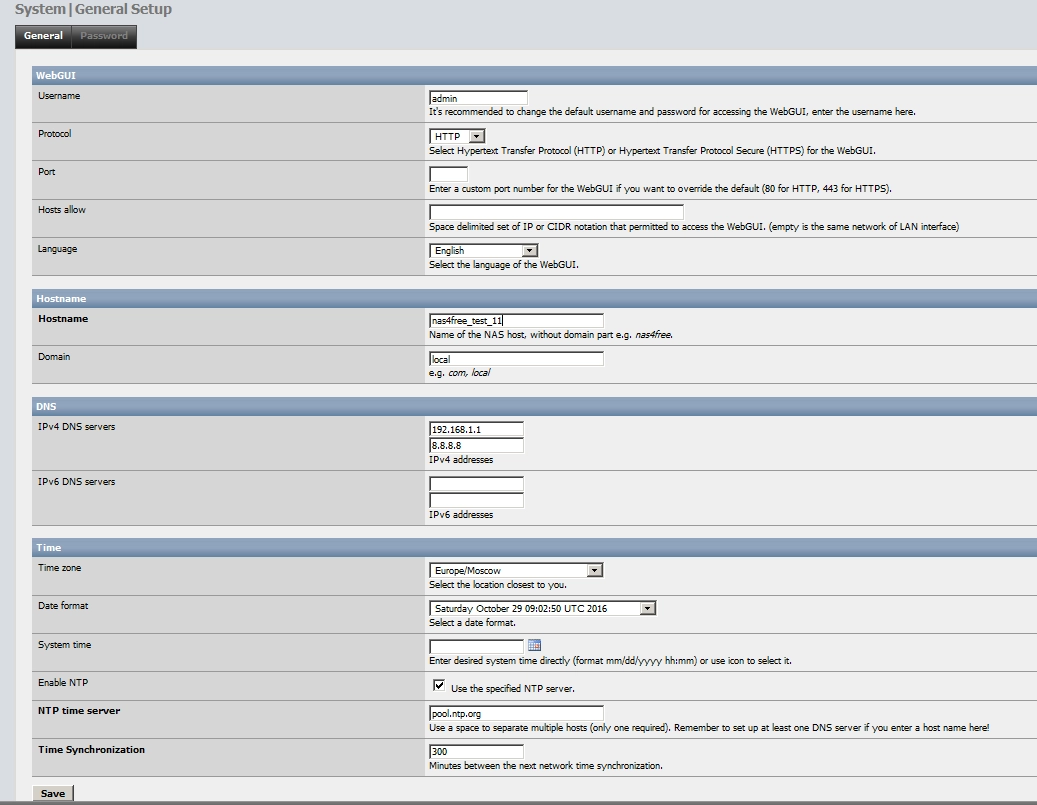The width and height of the screenshot is (1037, 805).
Task: Select the General tab
Action: (x=43, y=36)
